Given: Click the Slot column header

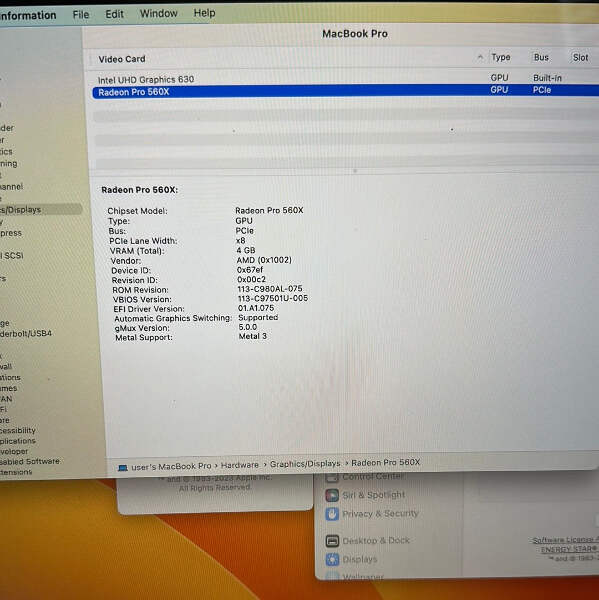Looking at the screenshot, I should pyautogui.click(x=580, y=58).
